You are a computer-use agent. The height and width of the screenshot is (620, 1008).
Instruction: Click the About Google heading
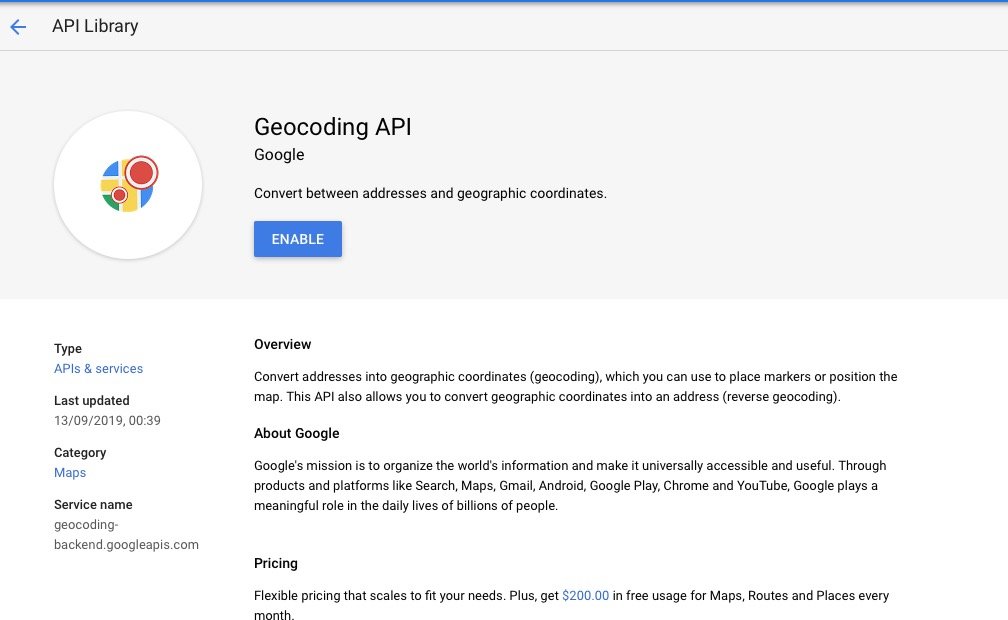point(296,433)
